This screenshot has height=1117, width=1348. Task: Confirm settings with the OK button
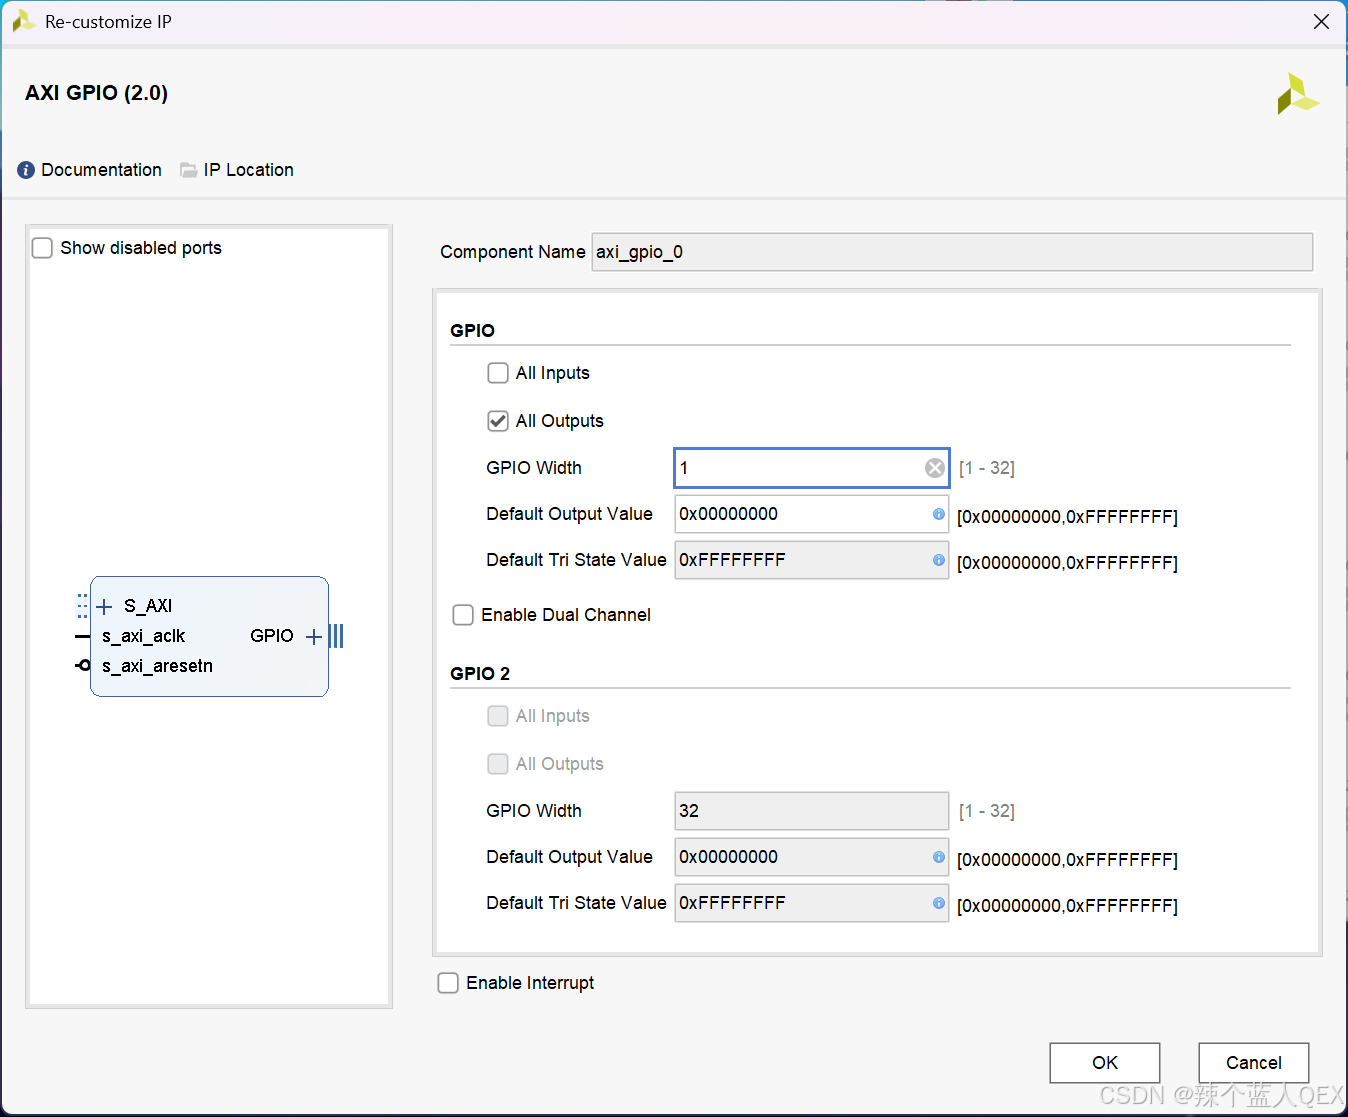click(x=1104, y=1062)
